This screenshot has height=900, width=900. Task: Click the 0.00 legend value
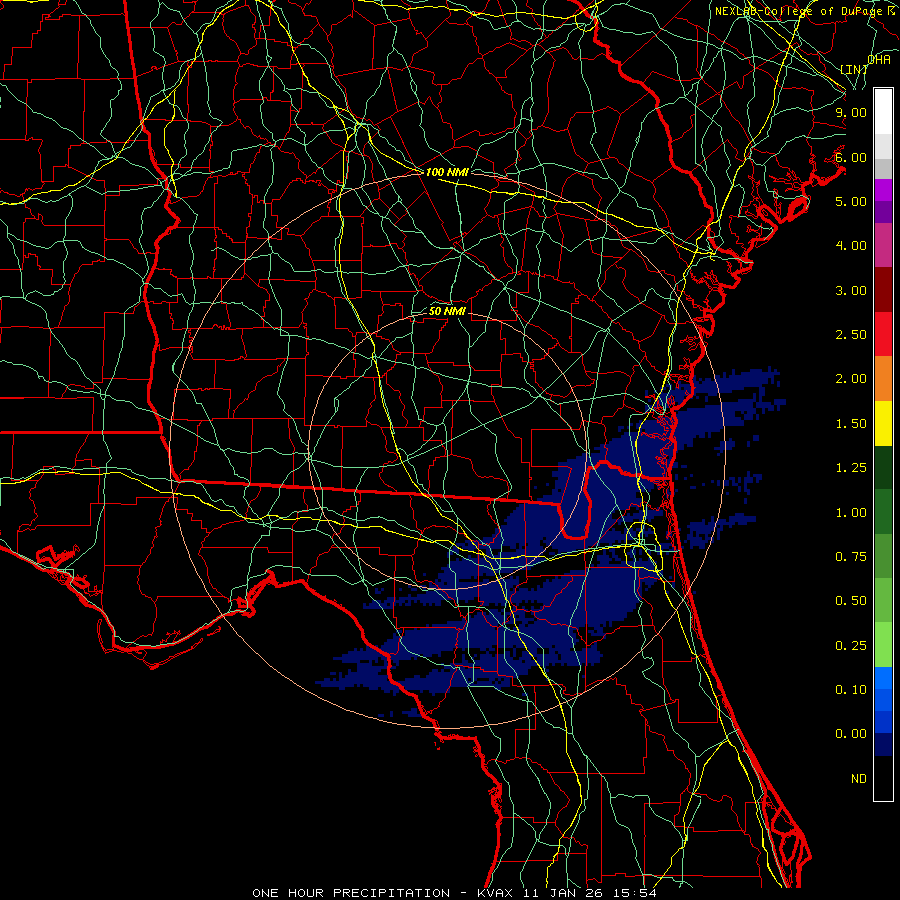(x=851, y=734)
